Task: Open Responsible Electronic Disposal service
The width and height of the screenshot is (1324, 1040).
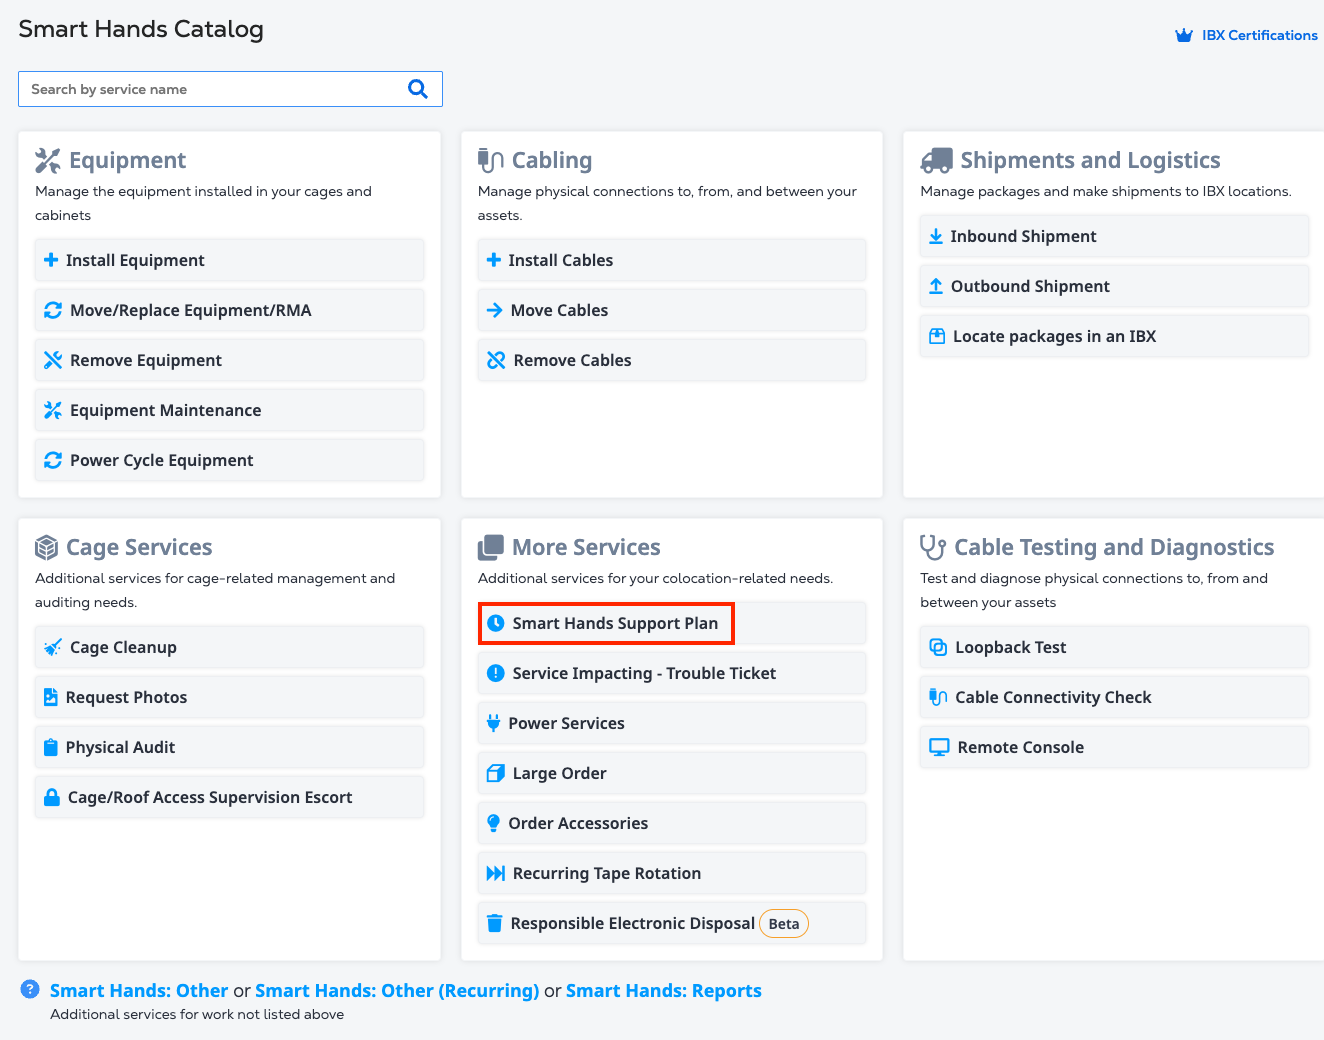Action: point(672,923)
